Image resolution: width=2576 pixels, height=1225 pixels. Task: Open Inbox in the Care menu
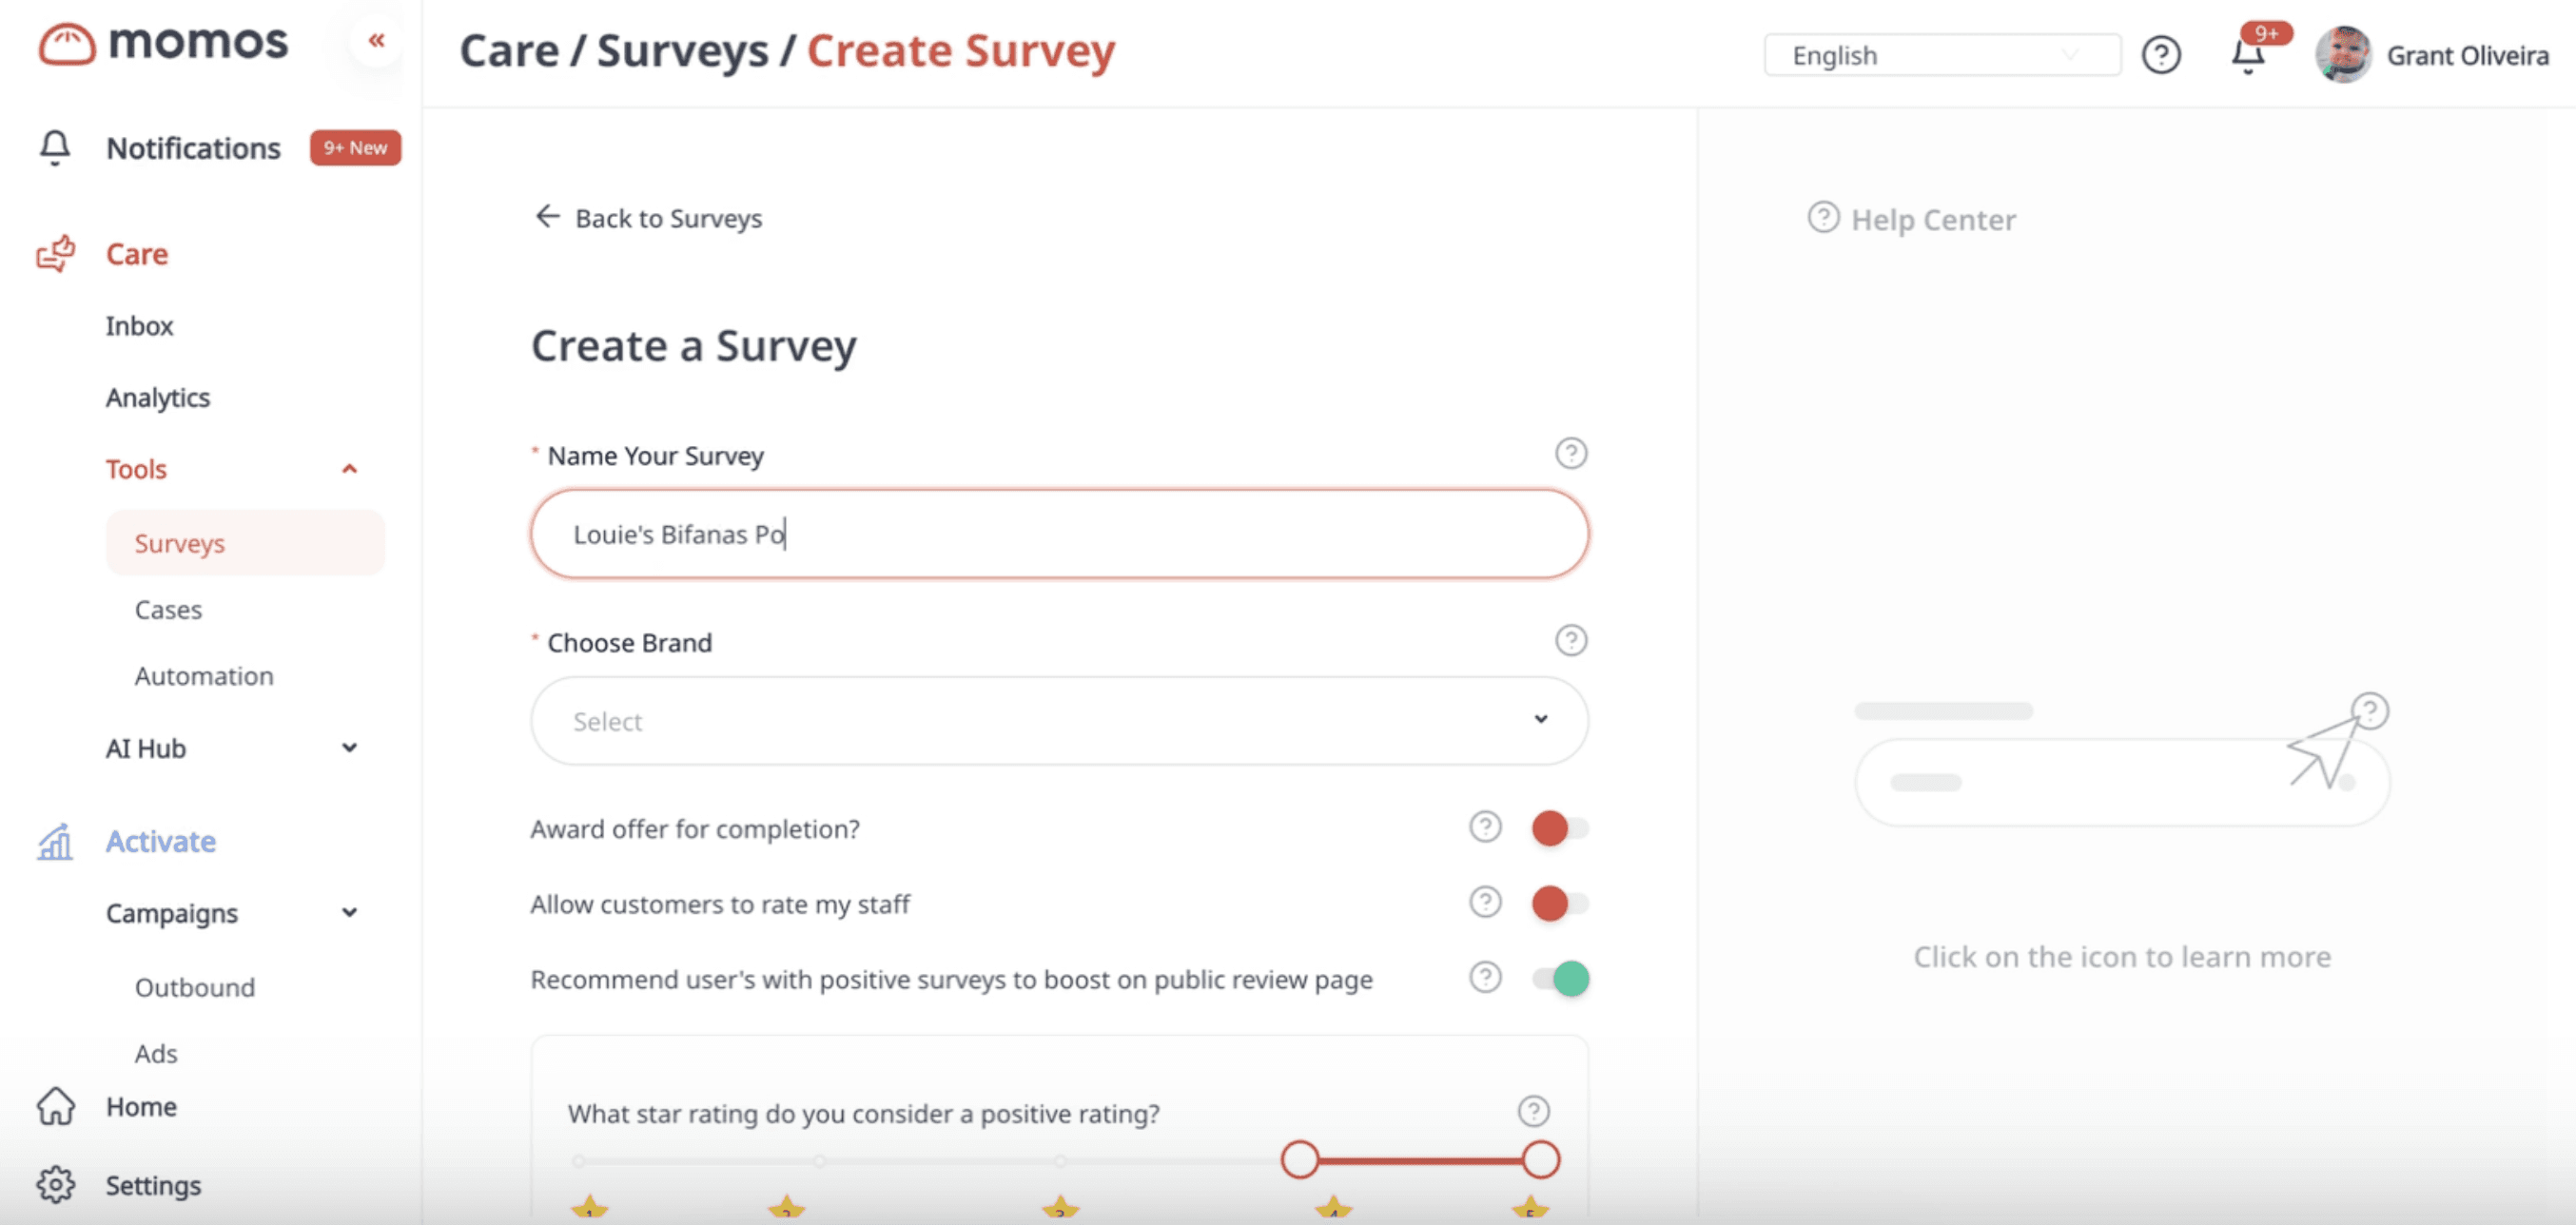[139, 326]
